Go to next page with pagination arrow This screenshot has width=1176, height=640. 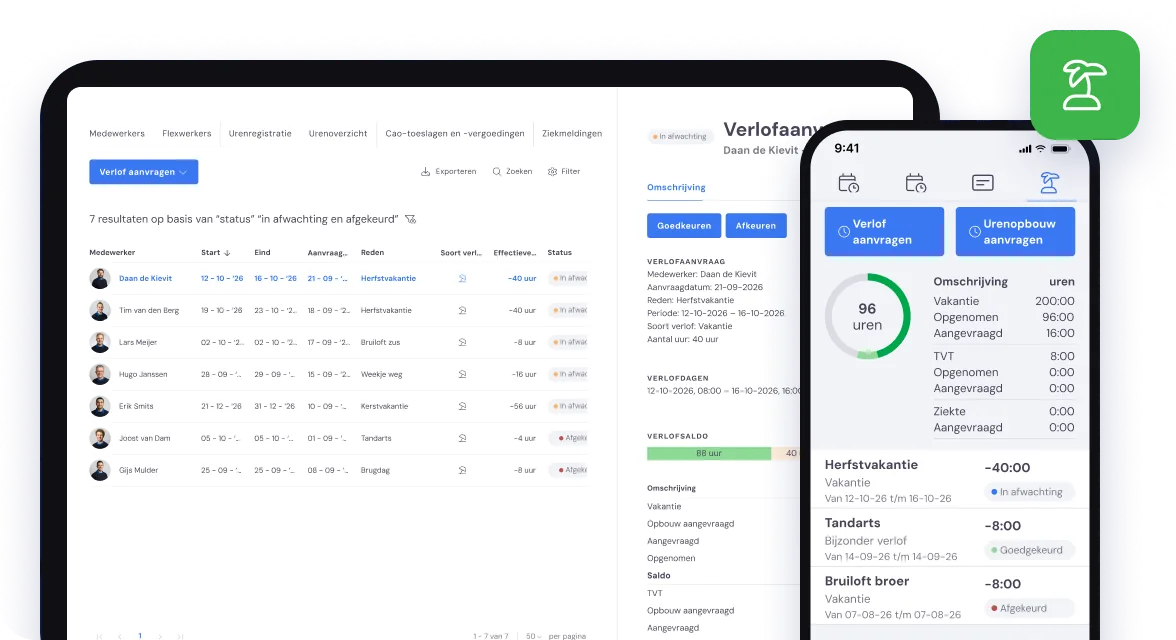point(160,636)
